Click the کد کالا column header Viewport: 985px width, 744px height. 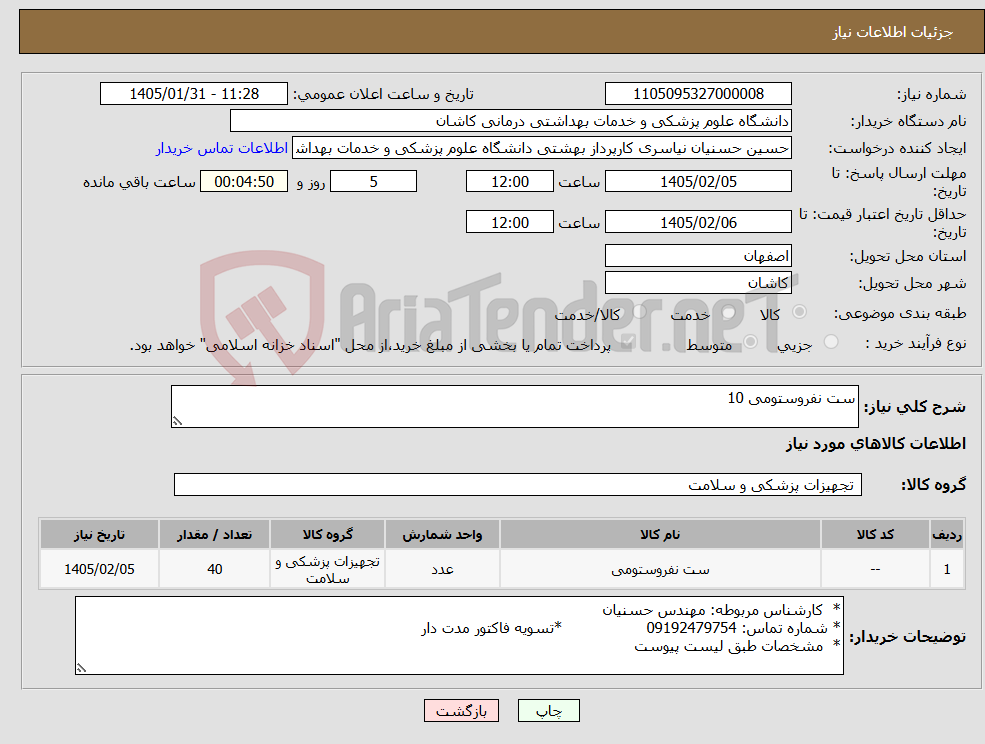pos(875,534)
